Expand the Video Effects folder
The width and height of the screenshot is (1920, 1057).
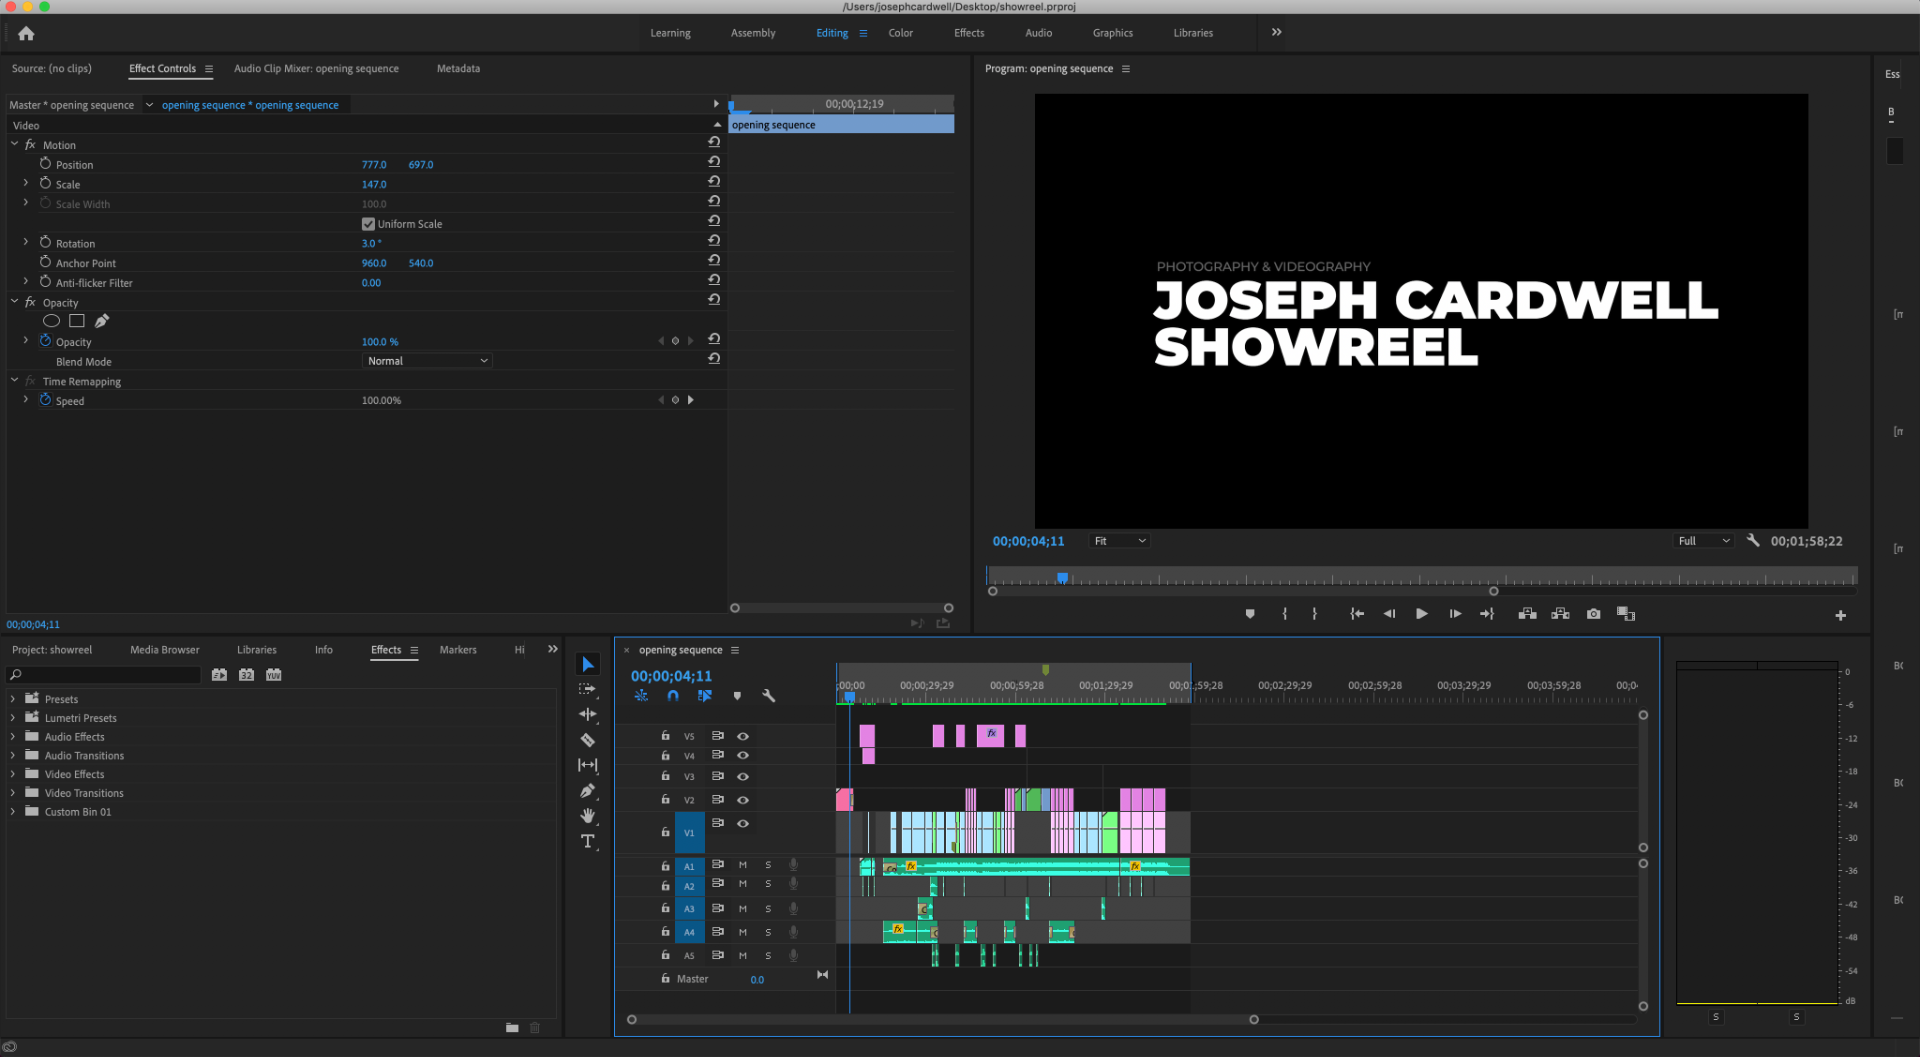click(13, 774)
